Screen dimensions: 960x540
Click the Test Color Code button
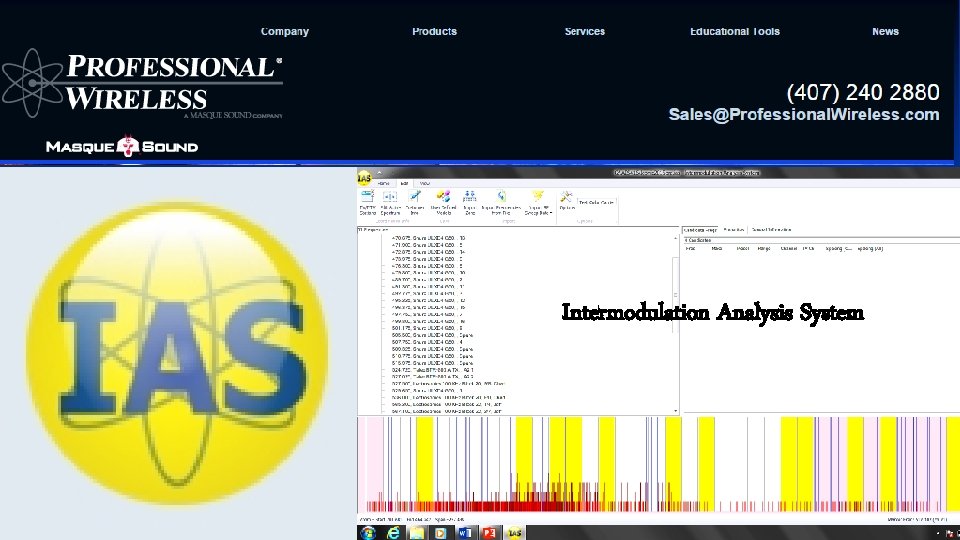click(596, 203)
